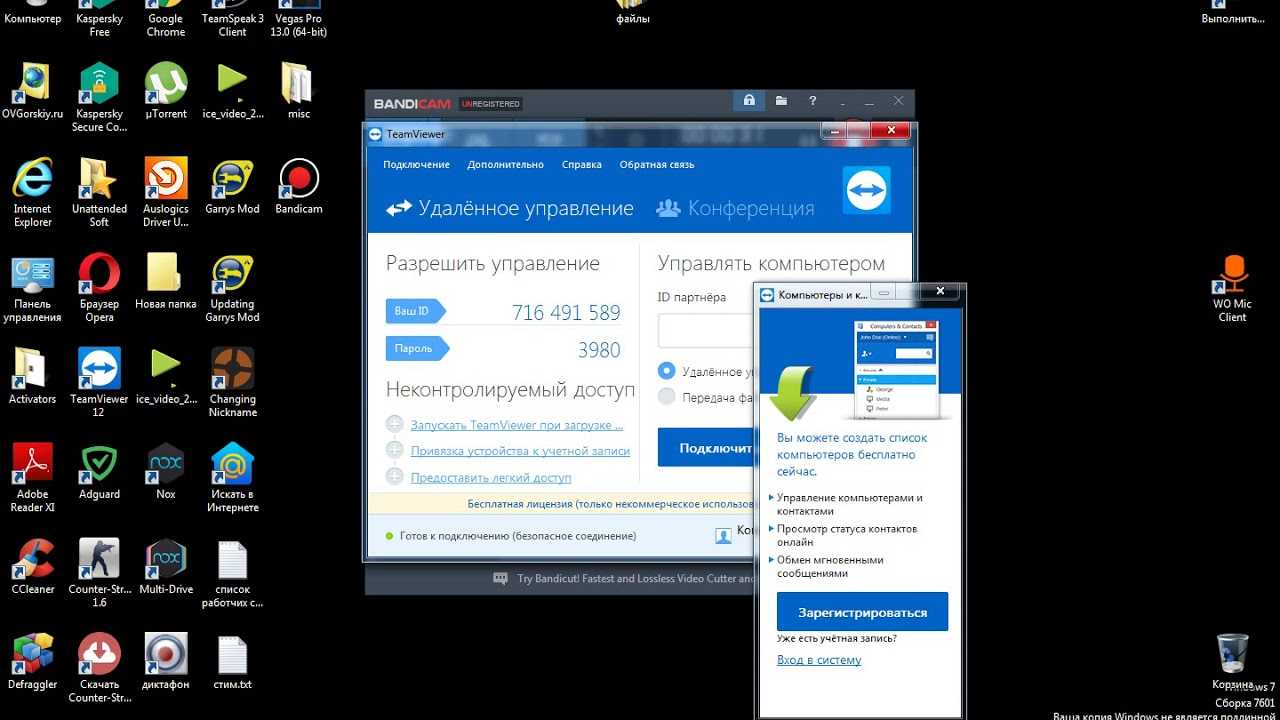
Task: Click Запускать TeamViewer при загрузке link
Action: tap(516, 424)
